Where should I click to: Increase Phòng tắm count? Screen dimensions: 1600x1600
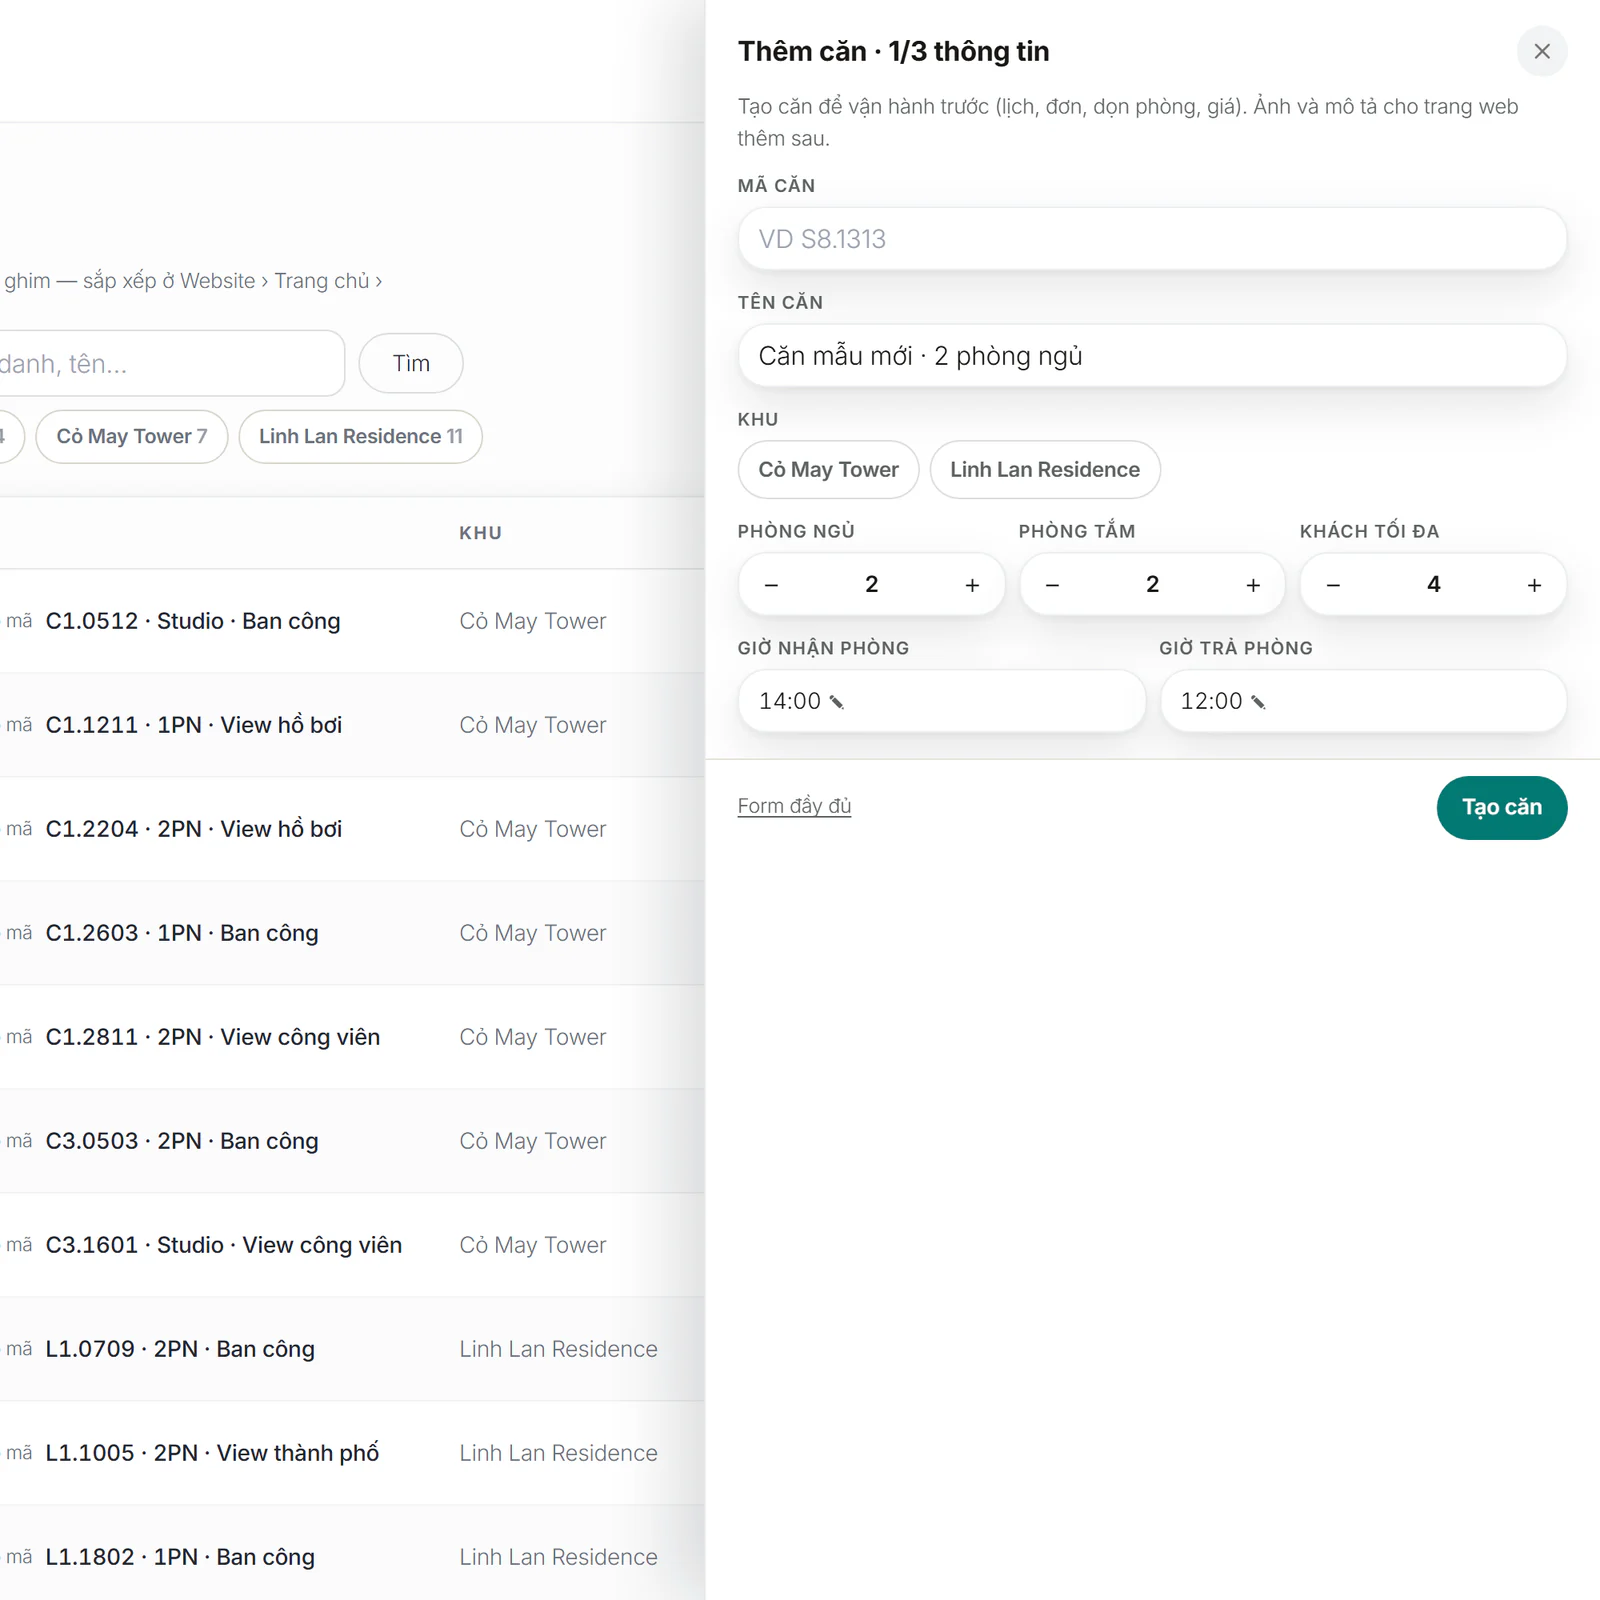click(1253, 585)
